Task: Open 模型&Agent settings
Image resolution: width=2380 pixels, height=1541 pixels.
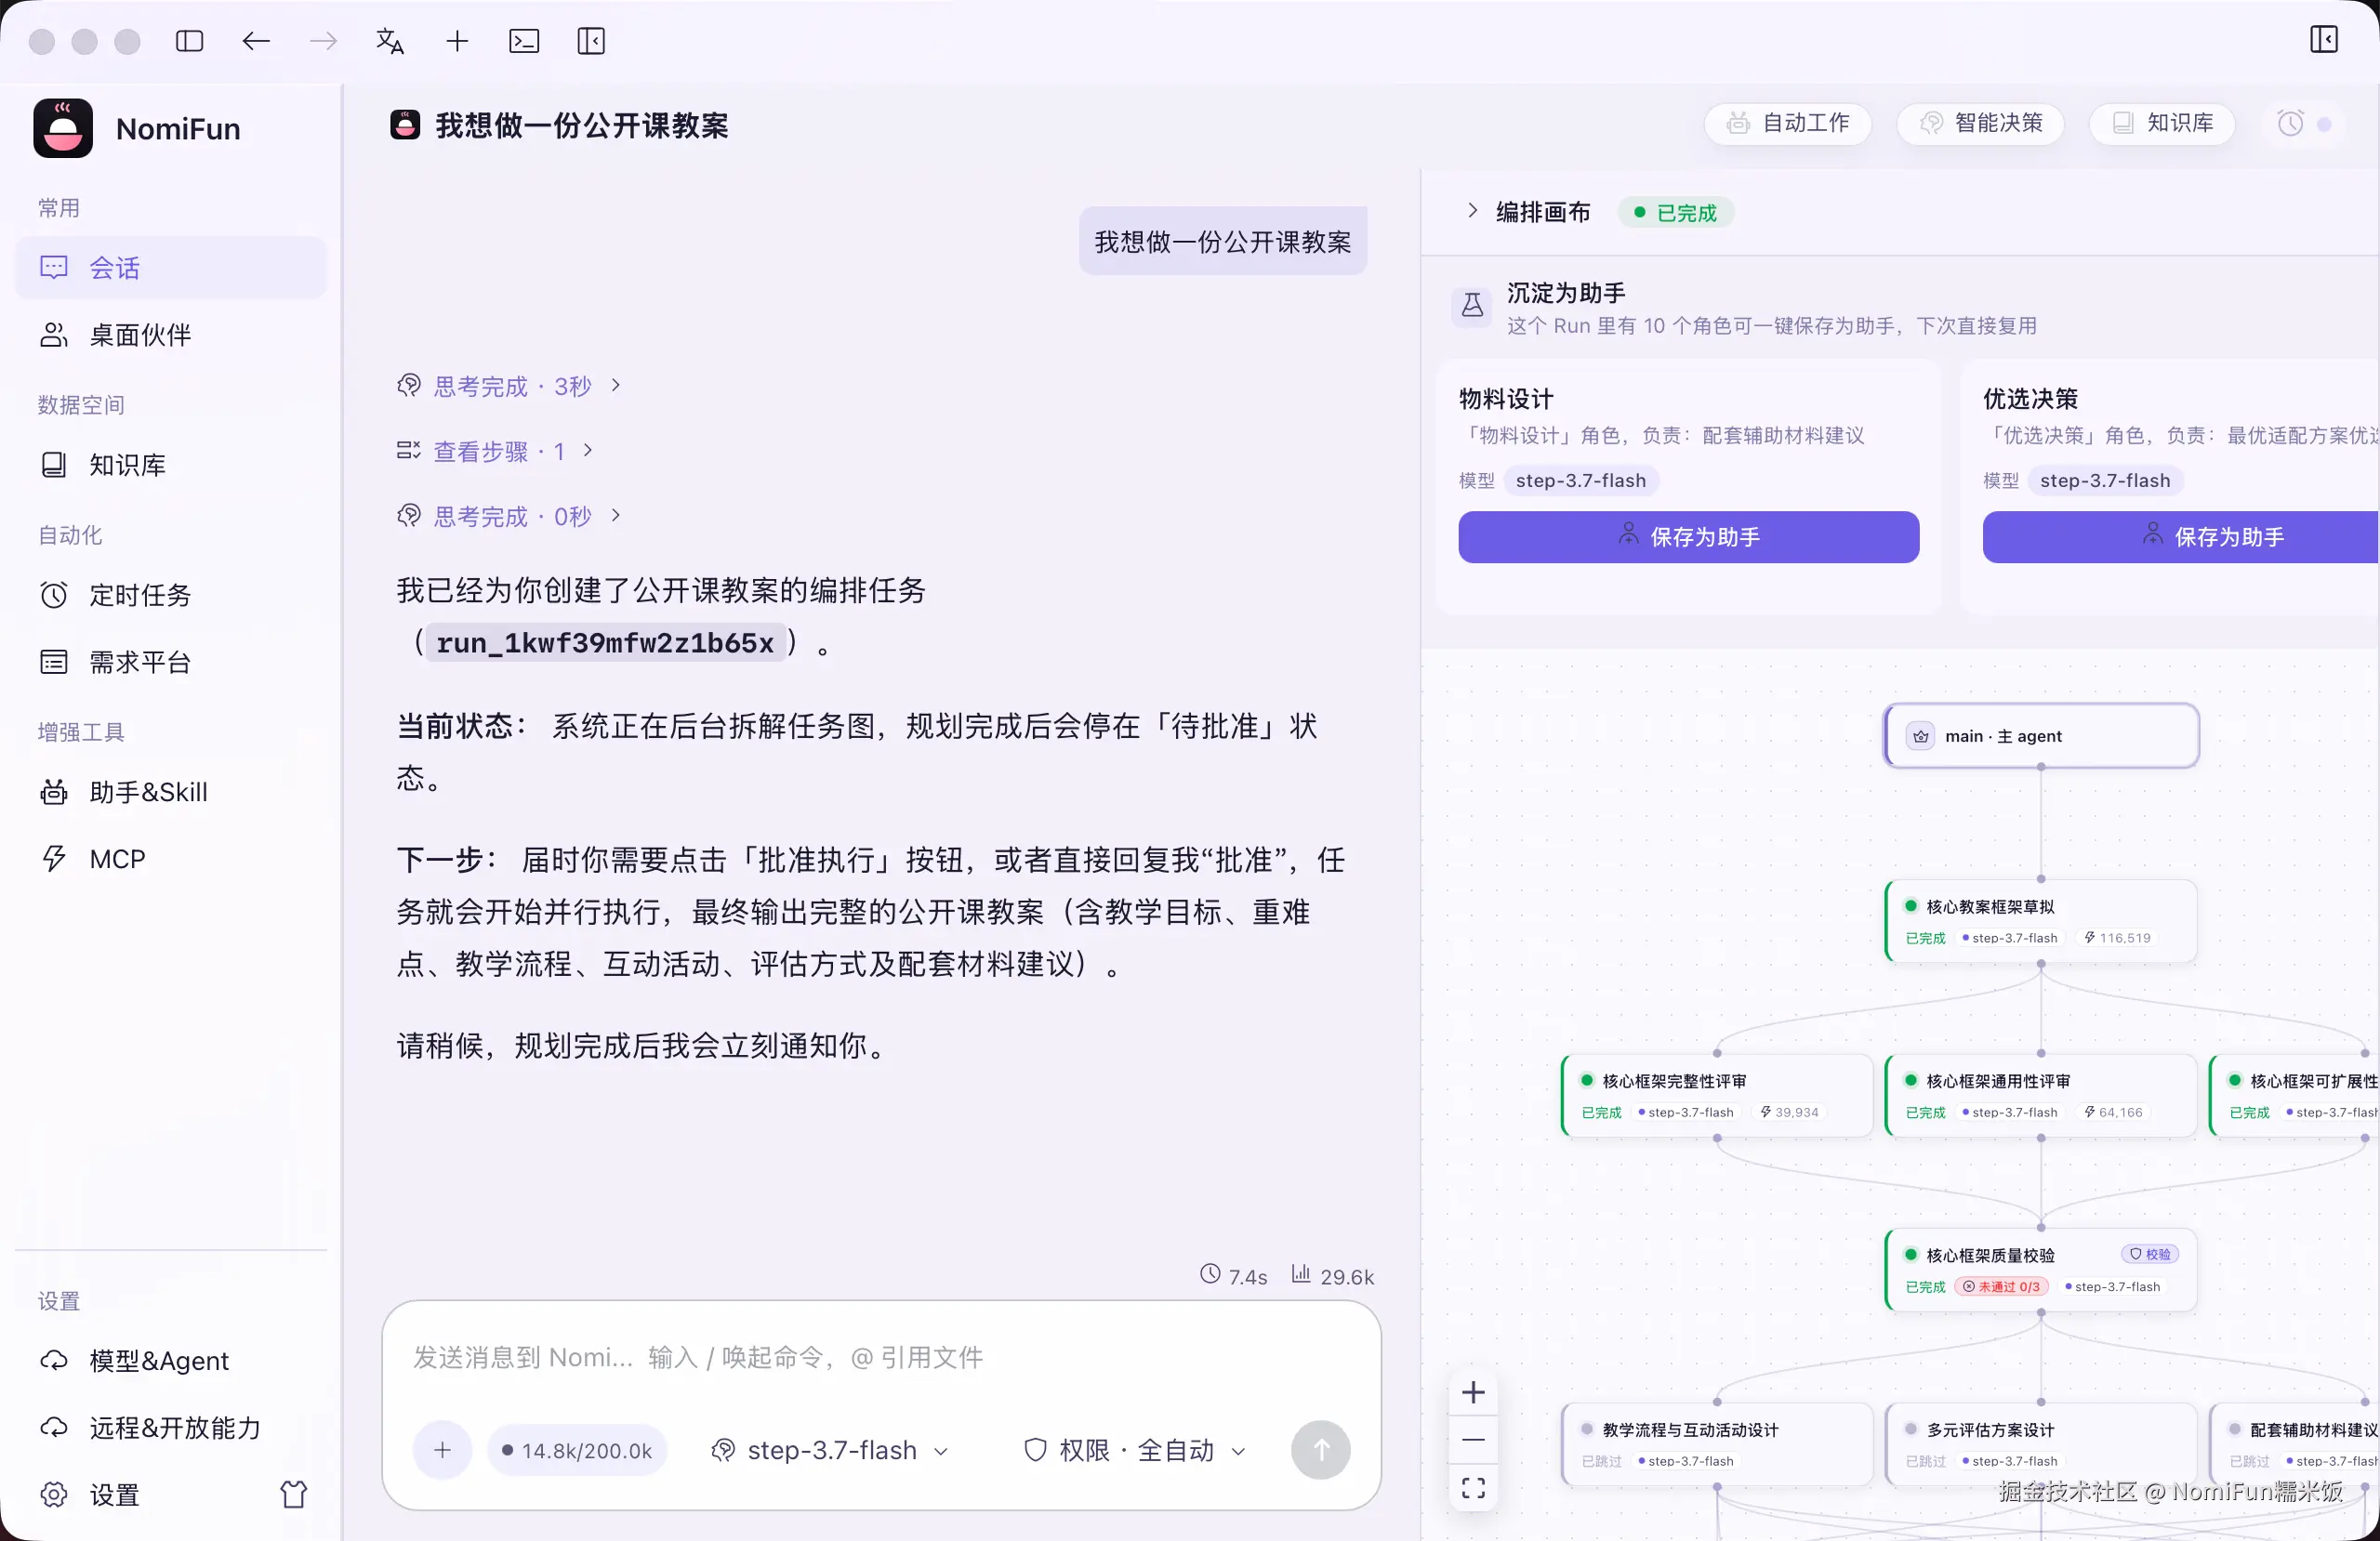Action: tap(171, 1360)
